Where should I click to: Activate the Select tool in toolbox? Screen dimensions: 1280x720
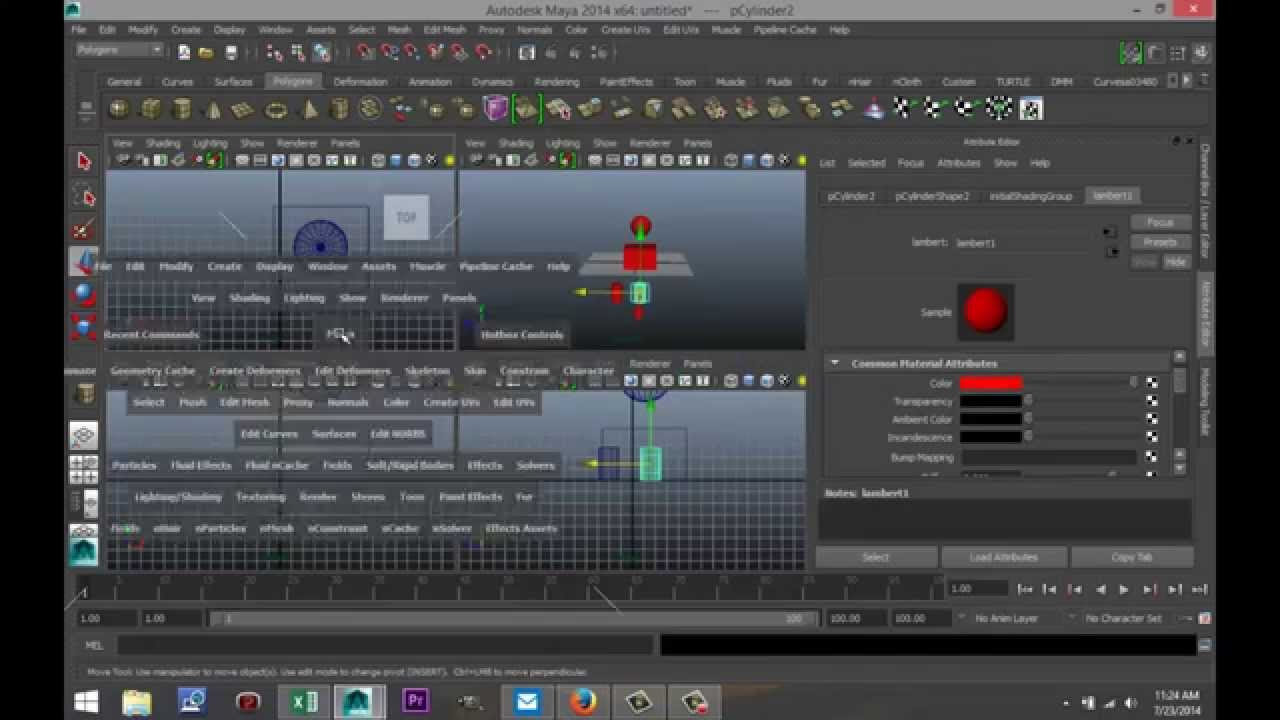[x=84, y=162]
